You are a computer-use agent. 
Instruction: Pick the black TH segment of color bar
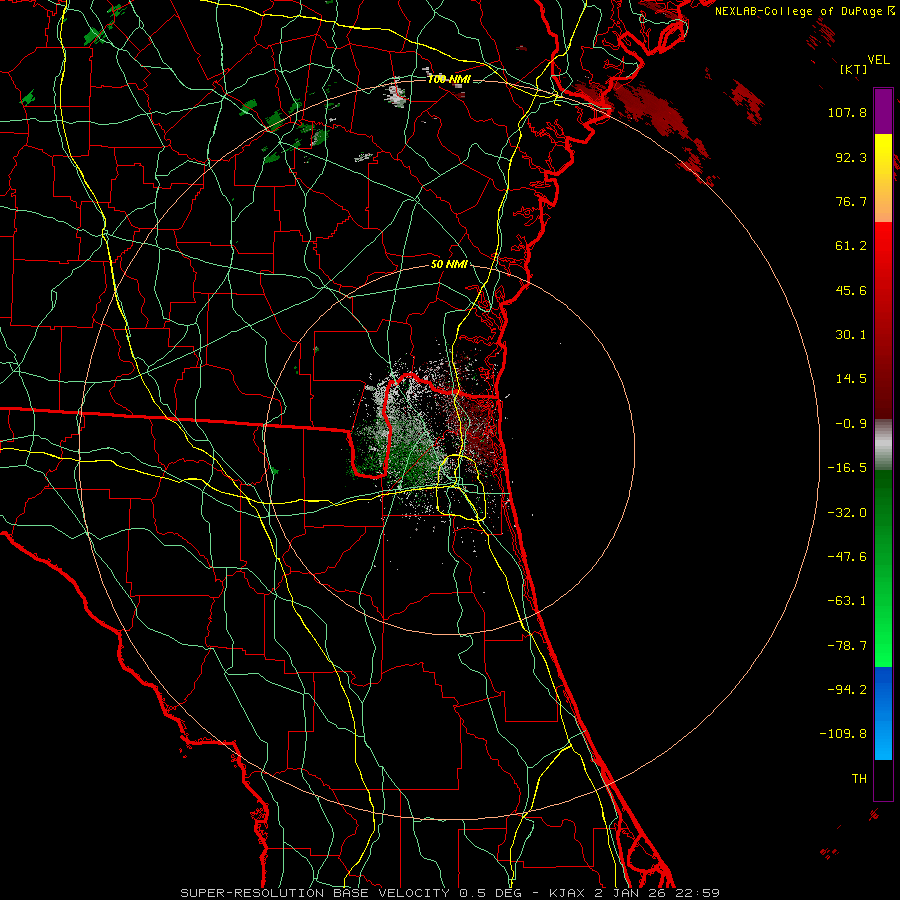pos(883,780)
